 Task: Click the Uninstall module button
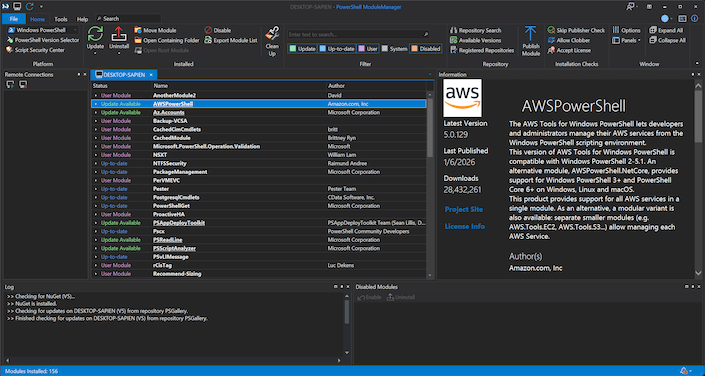click(119, 38)
